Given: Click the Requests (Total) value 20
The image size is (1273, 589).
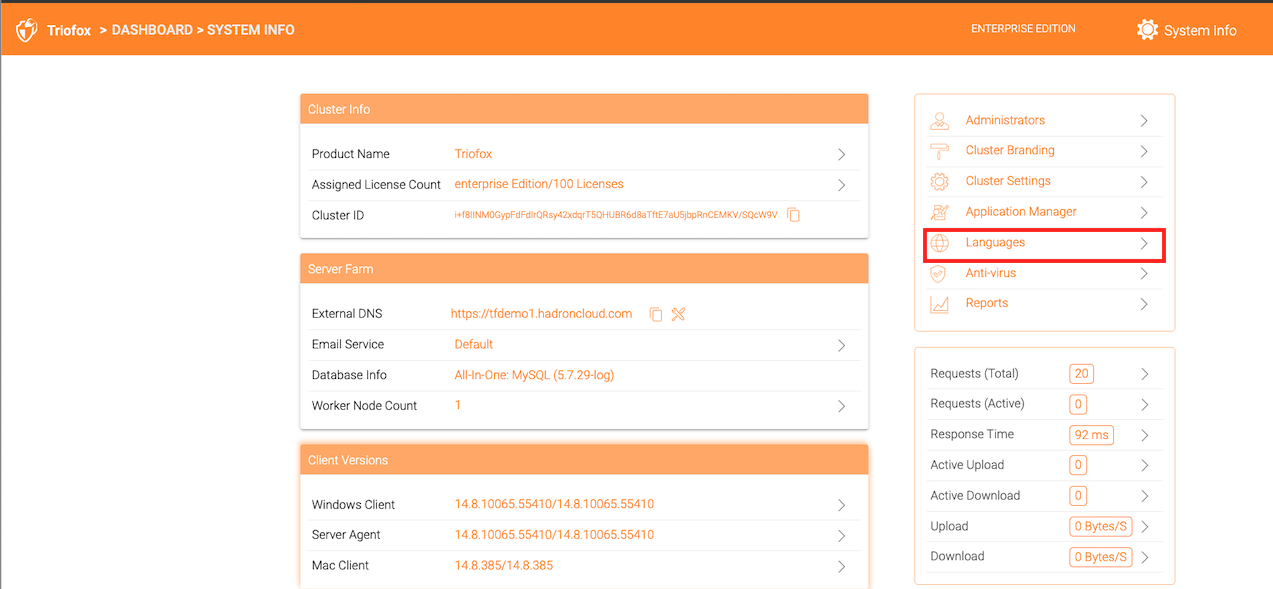Looking at the screenshot, I should tap(1081, 374).
